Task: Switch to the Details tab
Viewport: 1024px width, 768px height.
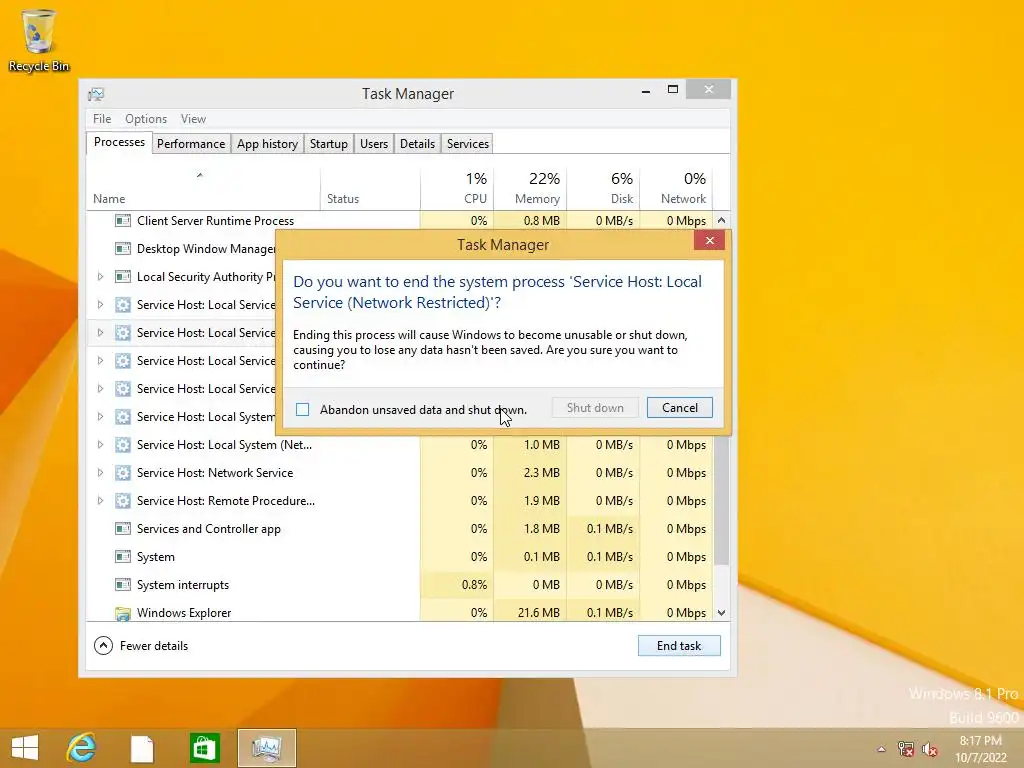Action: point(417,144)
